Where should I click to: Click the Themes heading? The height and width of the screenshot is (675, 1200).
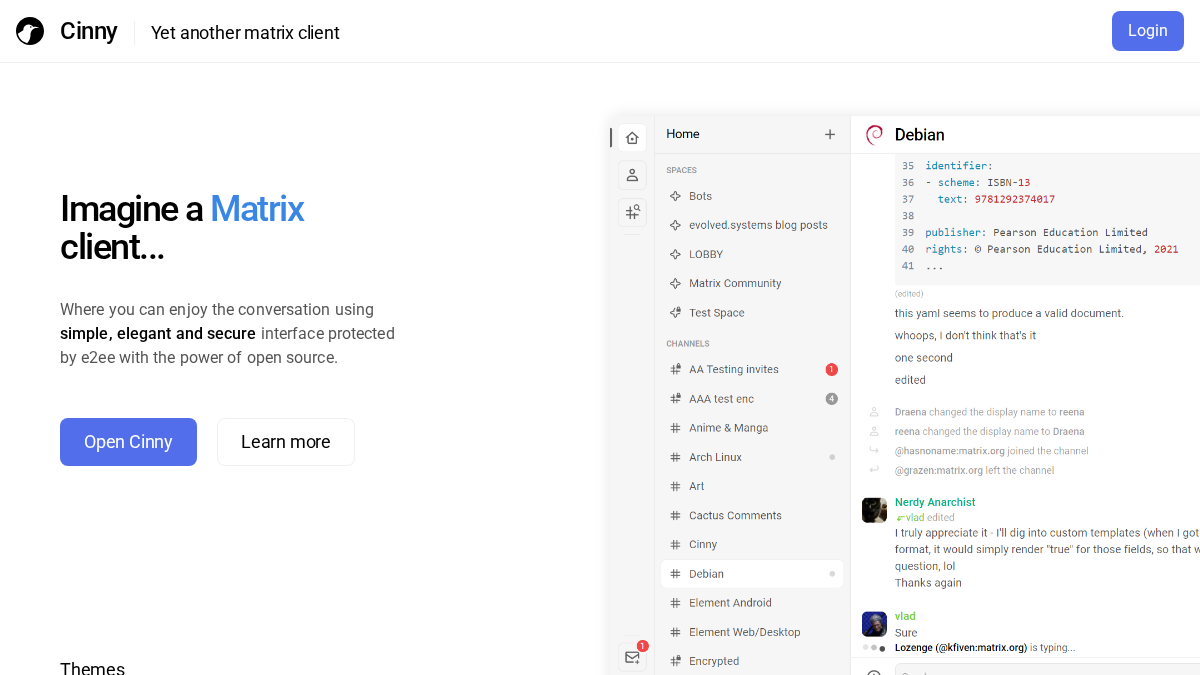(92, 668)
